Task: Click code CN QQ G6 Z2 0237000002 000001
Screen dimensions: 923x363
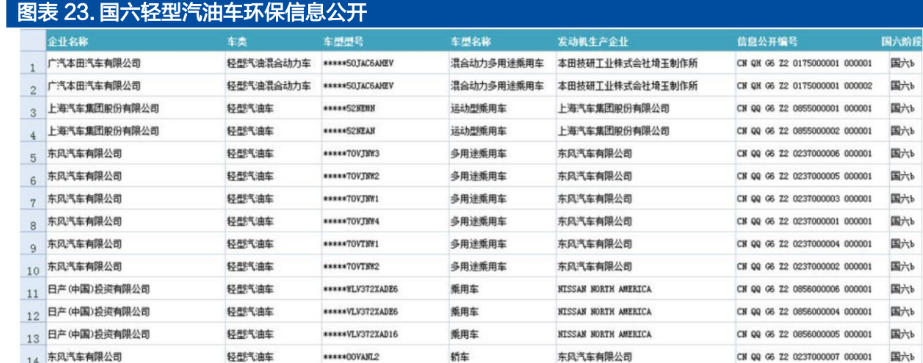Action: (804, 267)
